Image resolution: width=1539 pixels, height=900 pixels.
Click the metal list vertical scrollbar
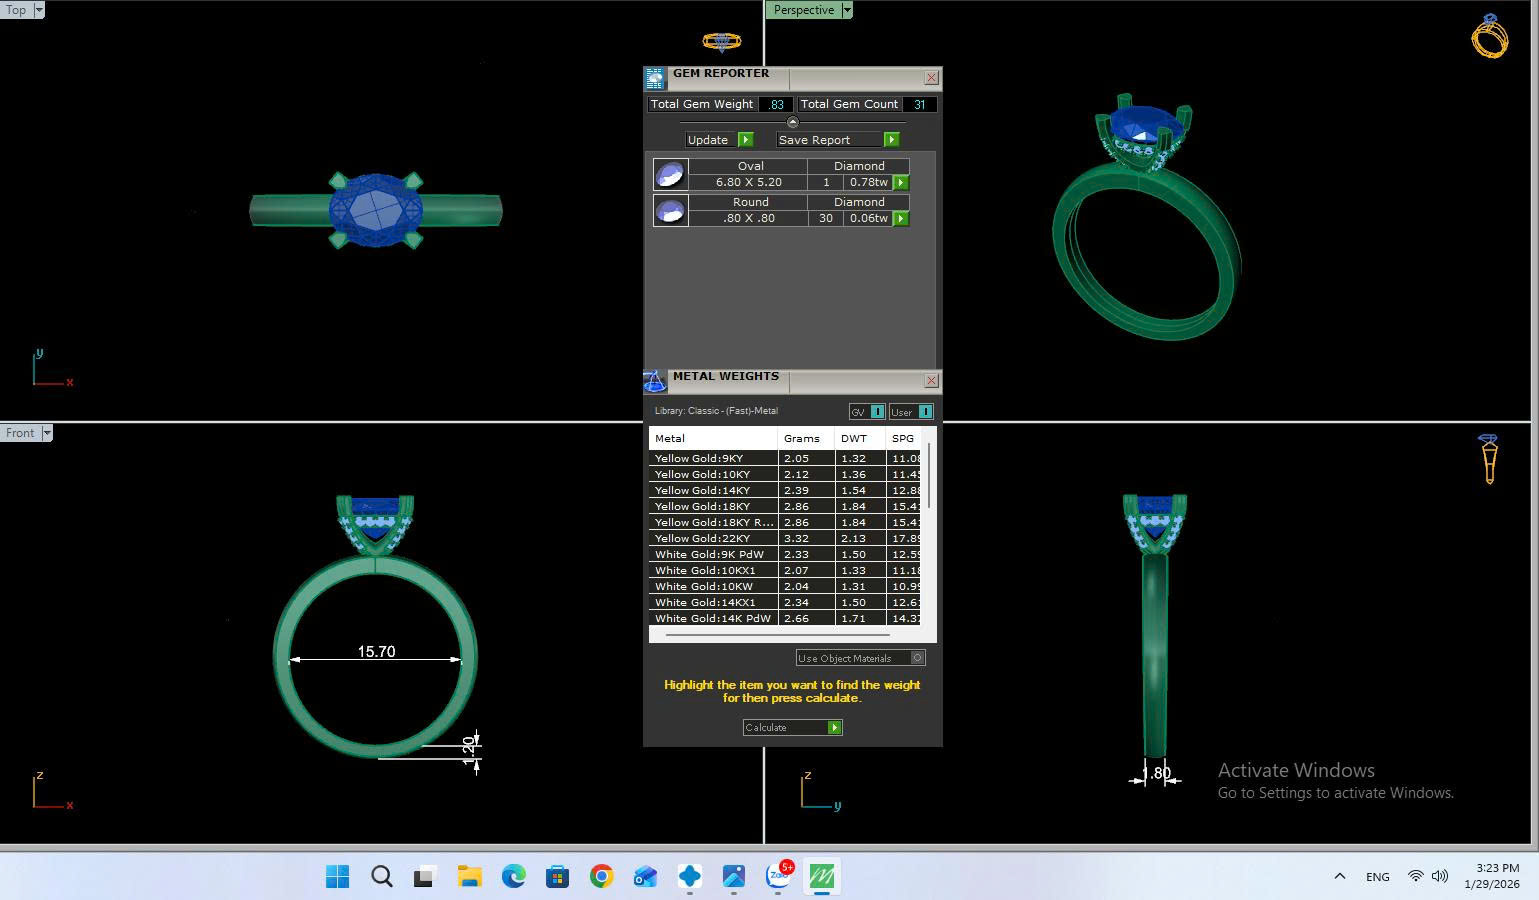coord(929,476)
